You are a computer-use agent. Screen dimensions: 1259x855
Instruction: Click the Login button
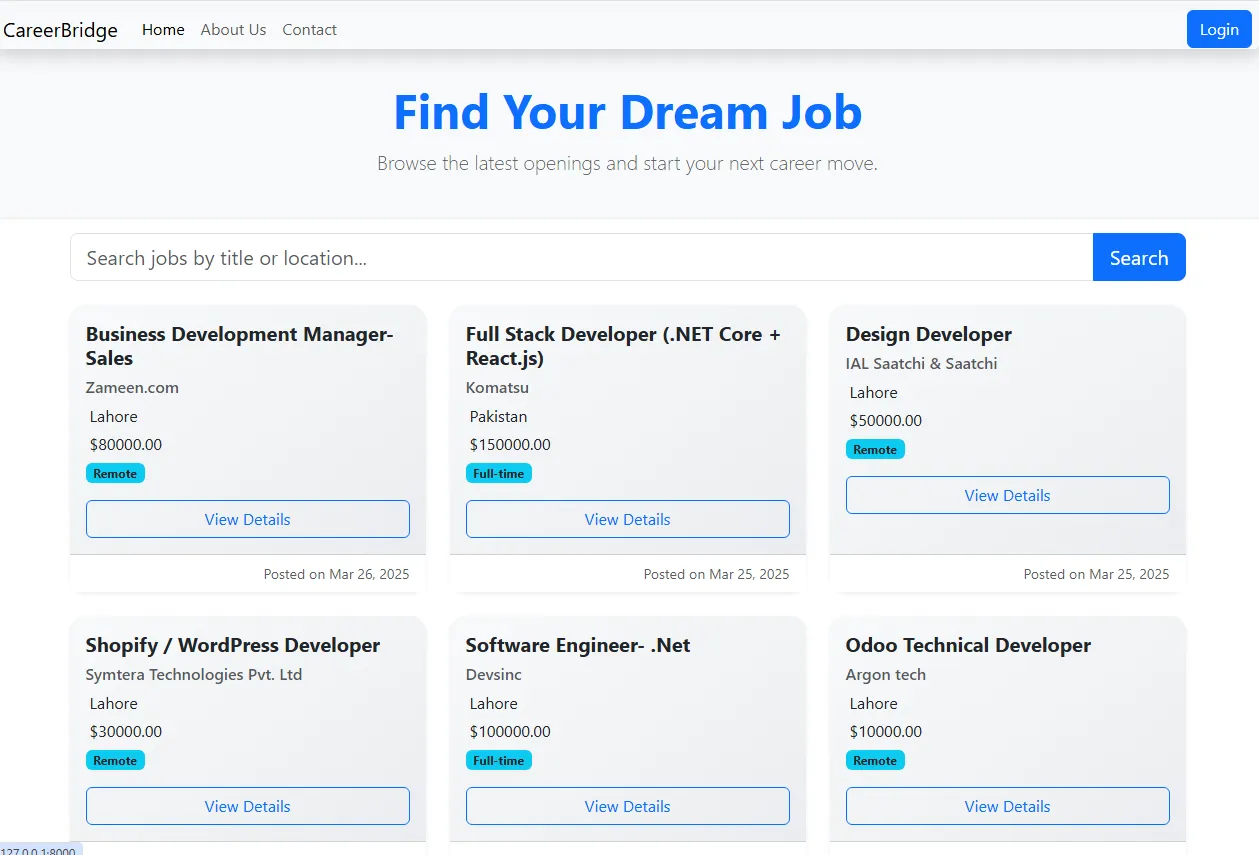pos(1219,29)
